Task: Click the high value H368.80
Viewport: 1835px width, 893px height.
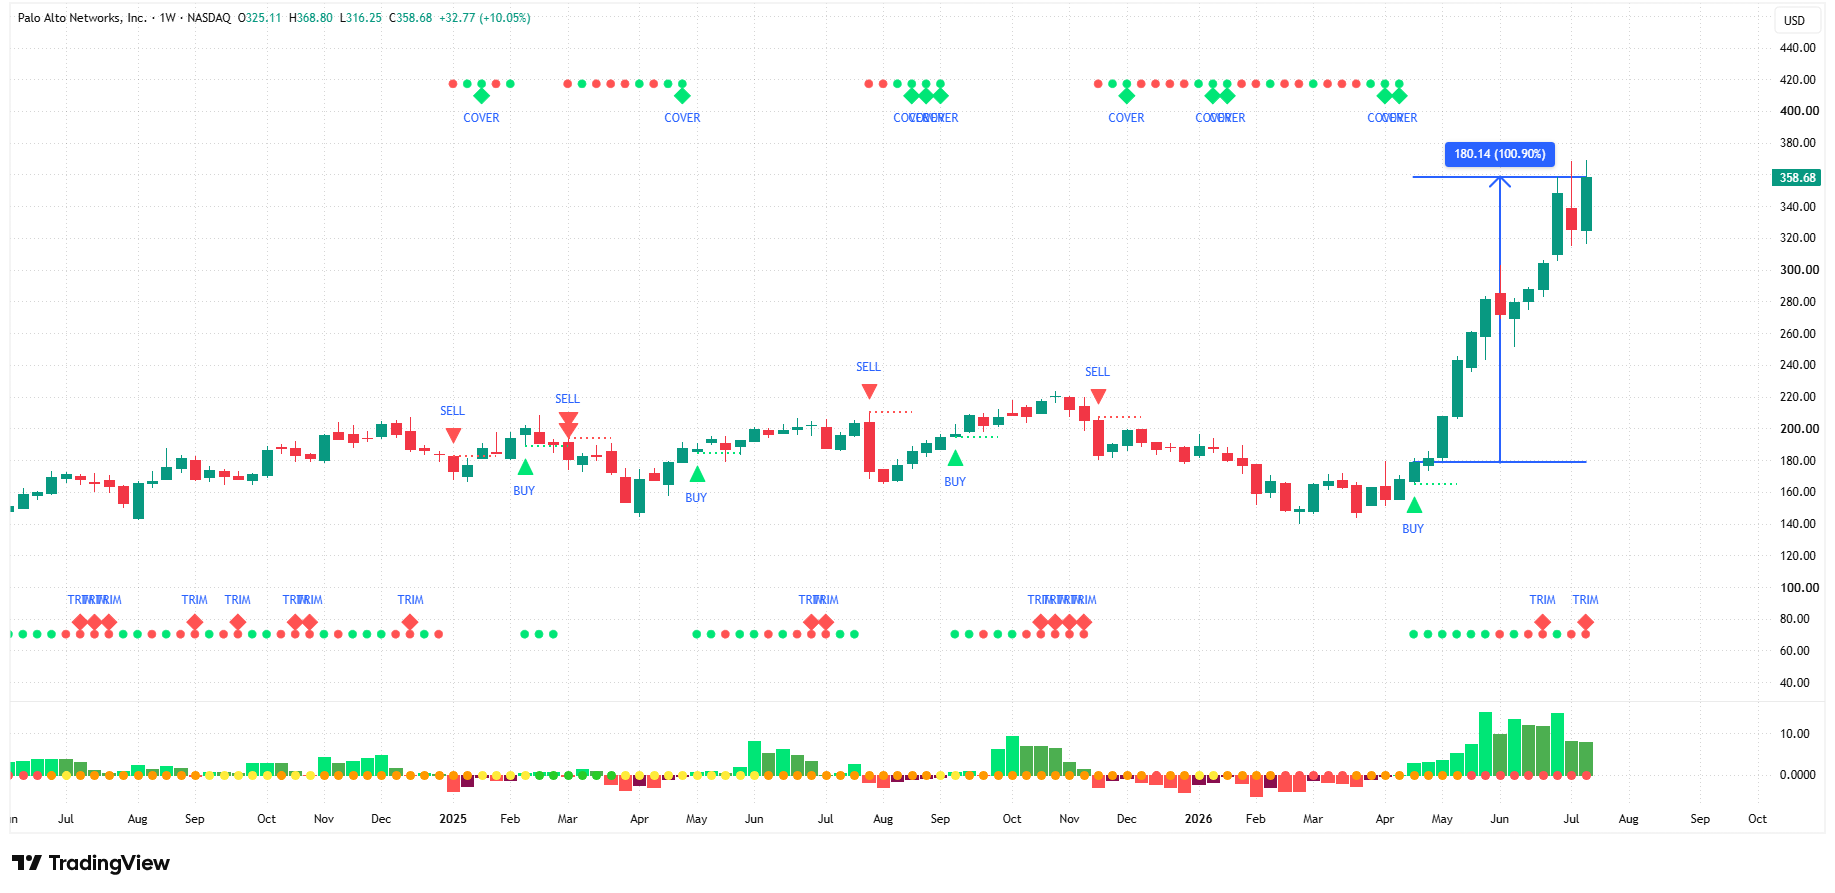Action: (311, 18)
